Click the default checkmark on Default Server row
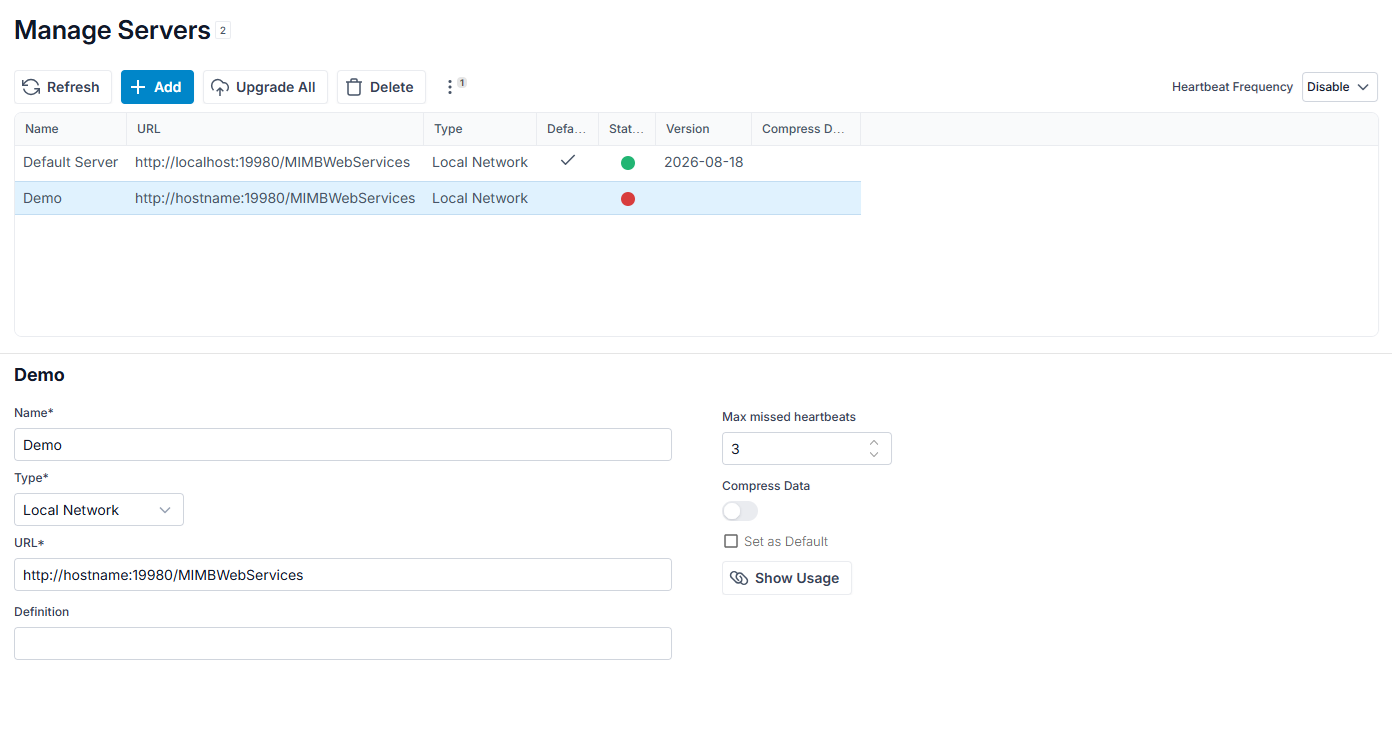 pos(568,160)
